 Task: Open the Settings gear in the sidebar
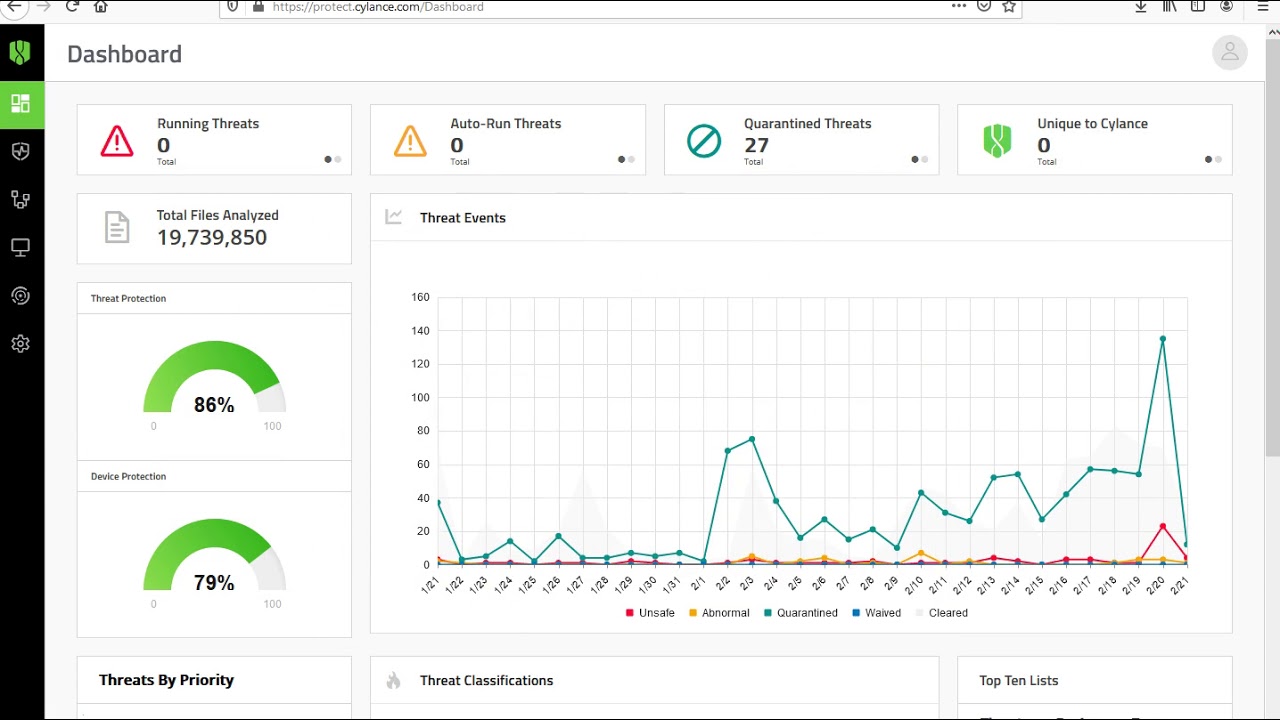click(20, 343)
